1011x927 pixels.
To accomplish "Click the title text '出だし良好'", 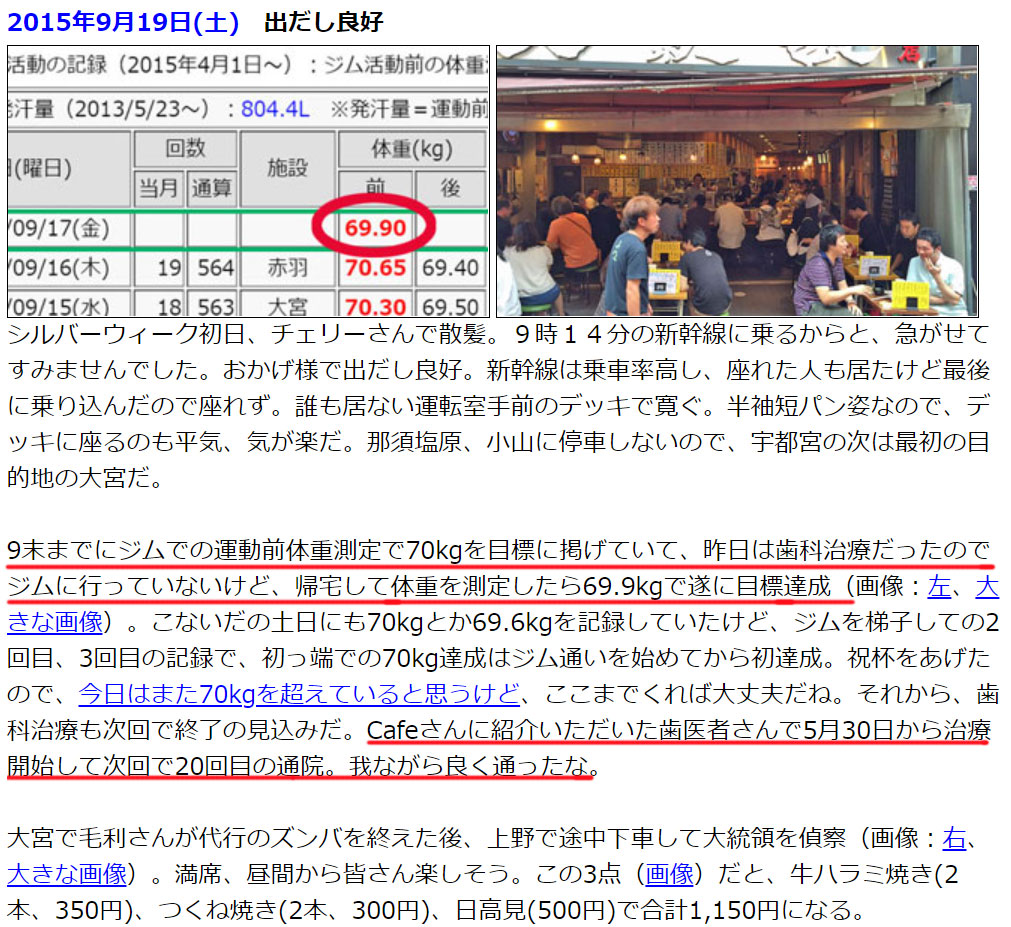I will 324,22.
